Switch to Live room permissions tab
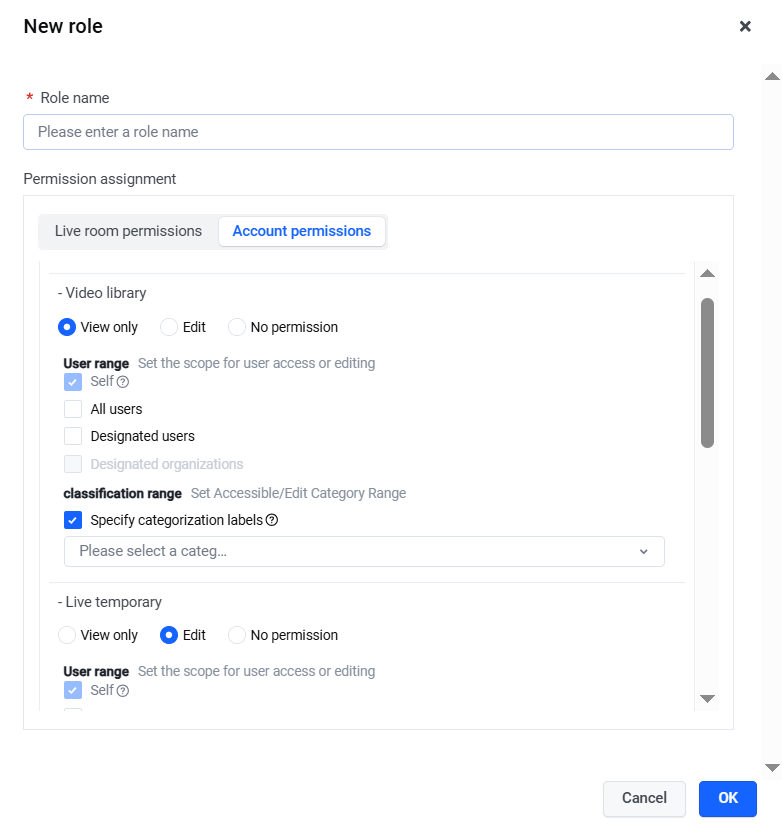The image size is (782, 828). point(128,231)
